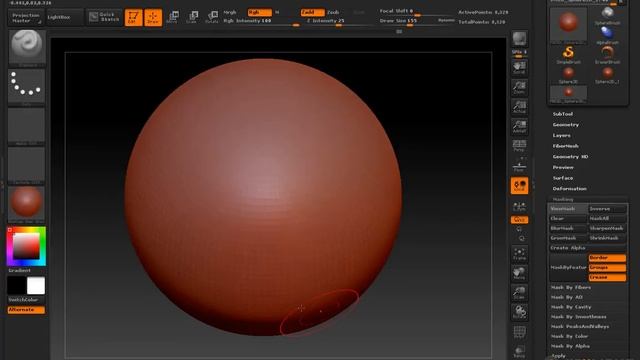Select the Sphere3D_1 tool icon
The height and width of the screenshot is (360, 640).
click(608, 75)
